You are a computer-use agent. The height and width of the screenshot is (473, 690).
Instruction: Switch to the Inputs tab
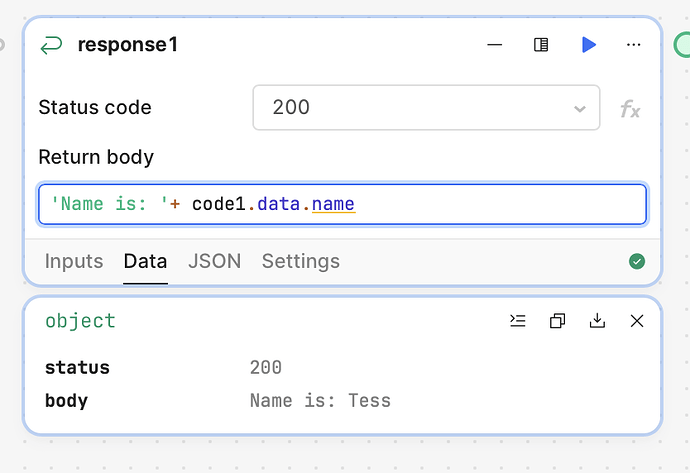coord(74,261)
